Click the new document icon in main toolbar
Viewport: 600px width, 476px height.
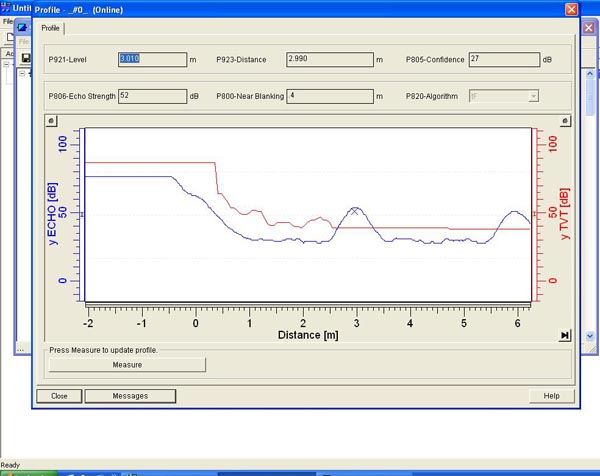coord(10,37)
